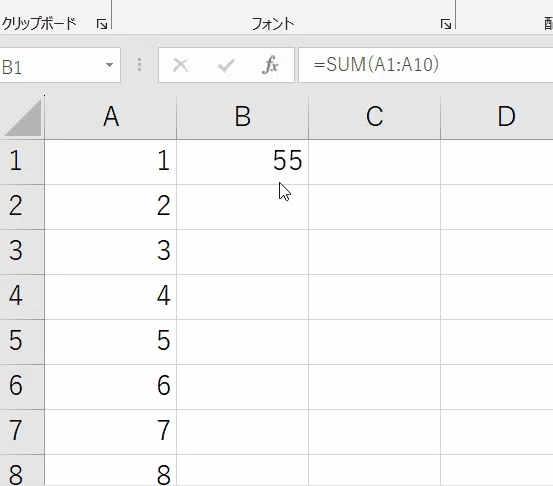
Task: Select row 4 header
Action: pyautogui.click(x=22, y=297)
